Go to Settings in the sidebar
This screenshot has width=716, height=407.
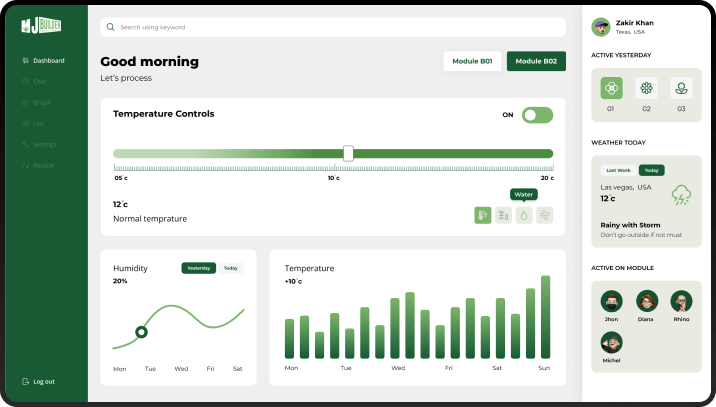(x=44, y=144)
